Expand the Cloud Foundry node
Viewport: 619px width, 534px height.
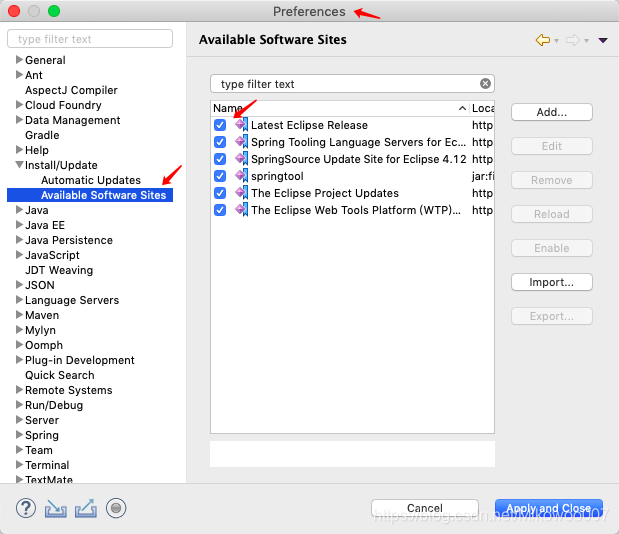pos(19,105)
